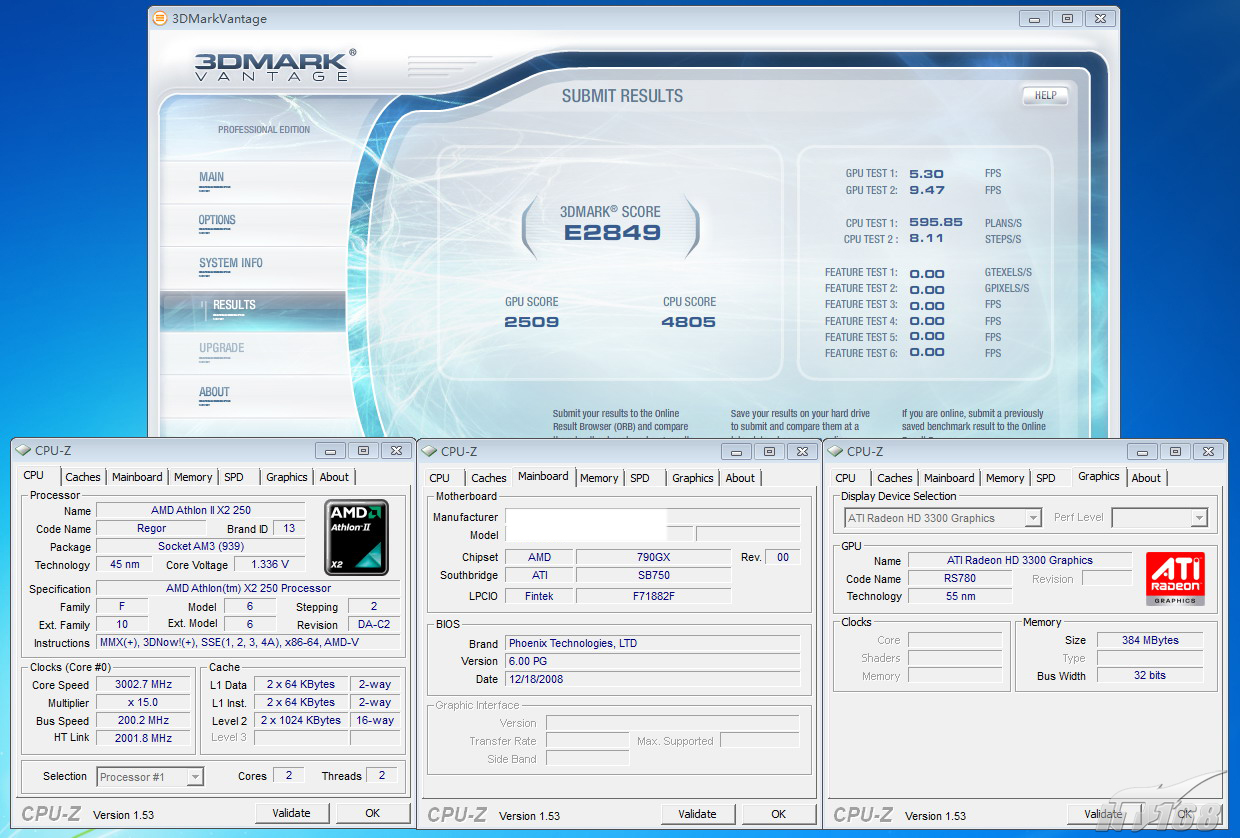Open the MAIN section in 3DMark sidebar
This screenshot has height=838, width=1240.
point(211,177)
